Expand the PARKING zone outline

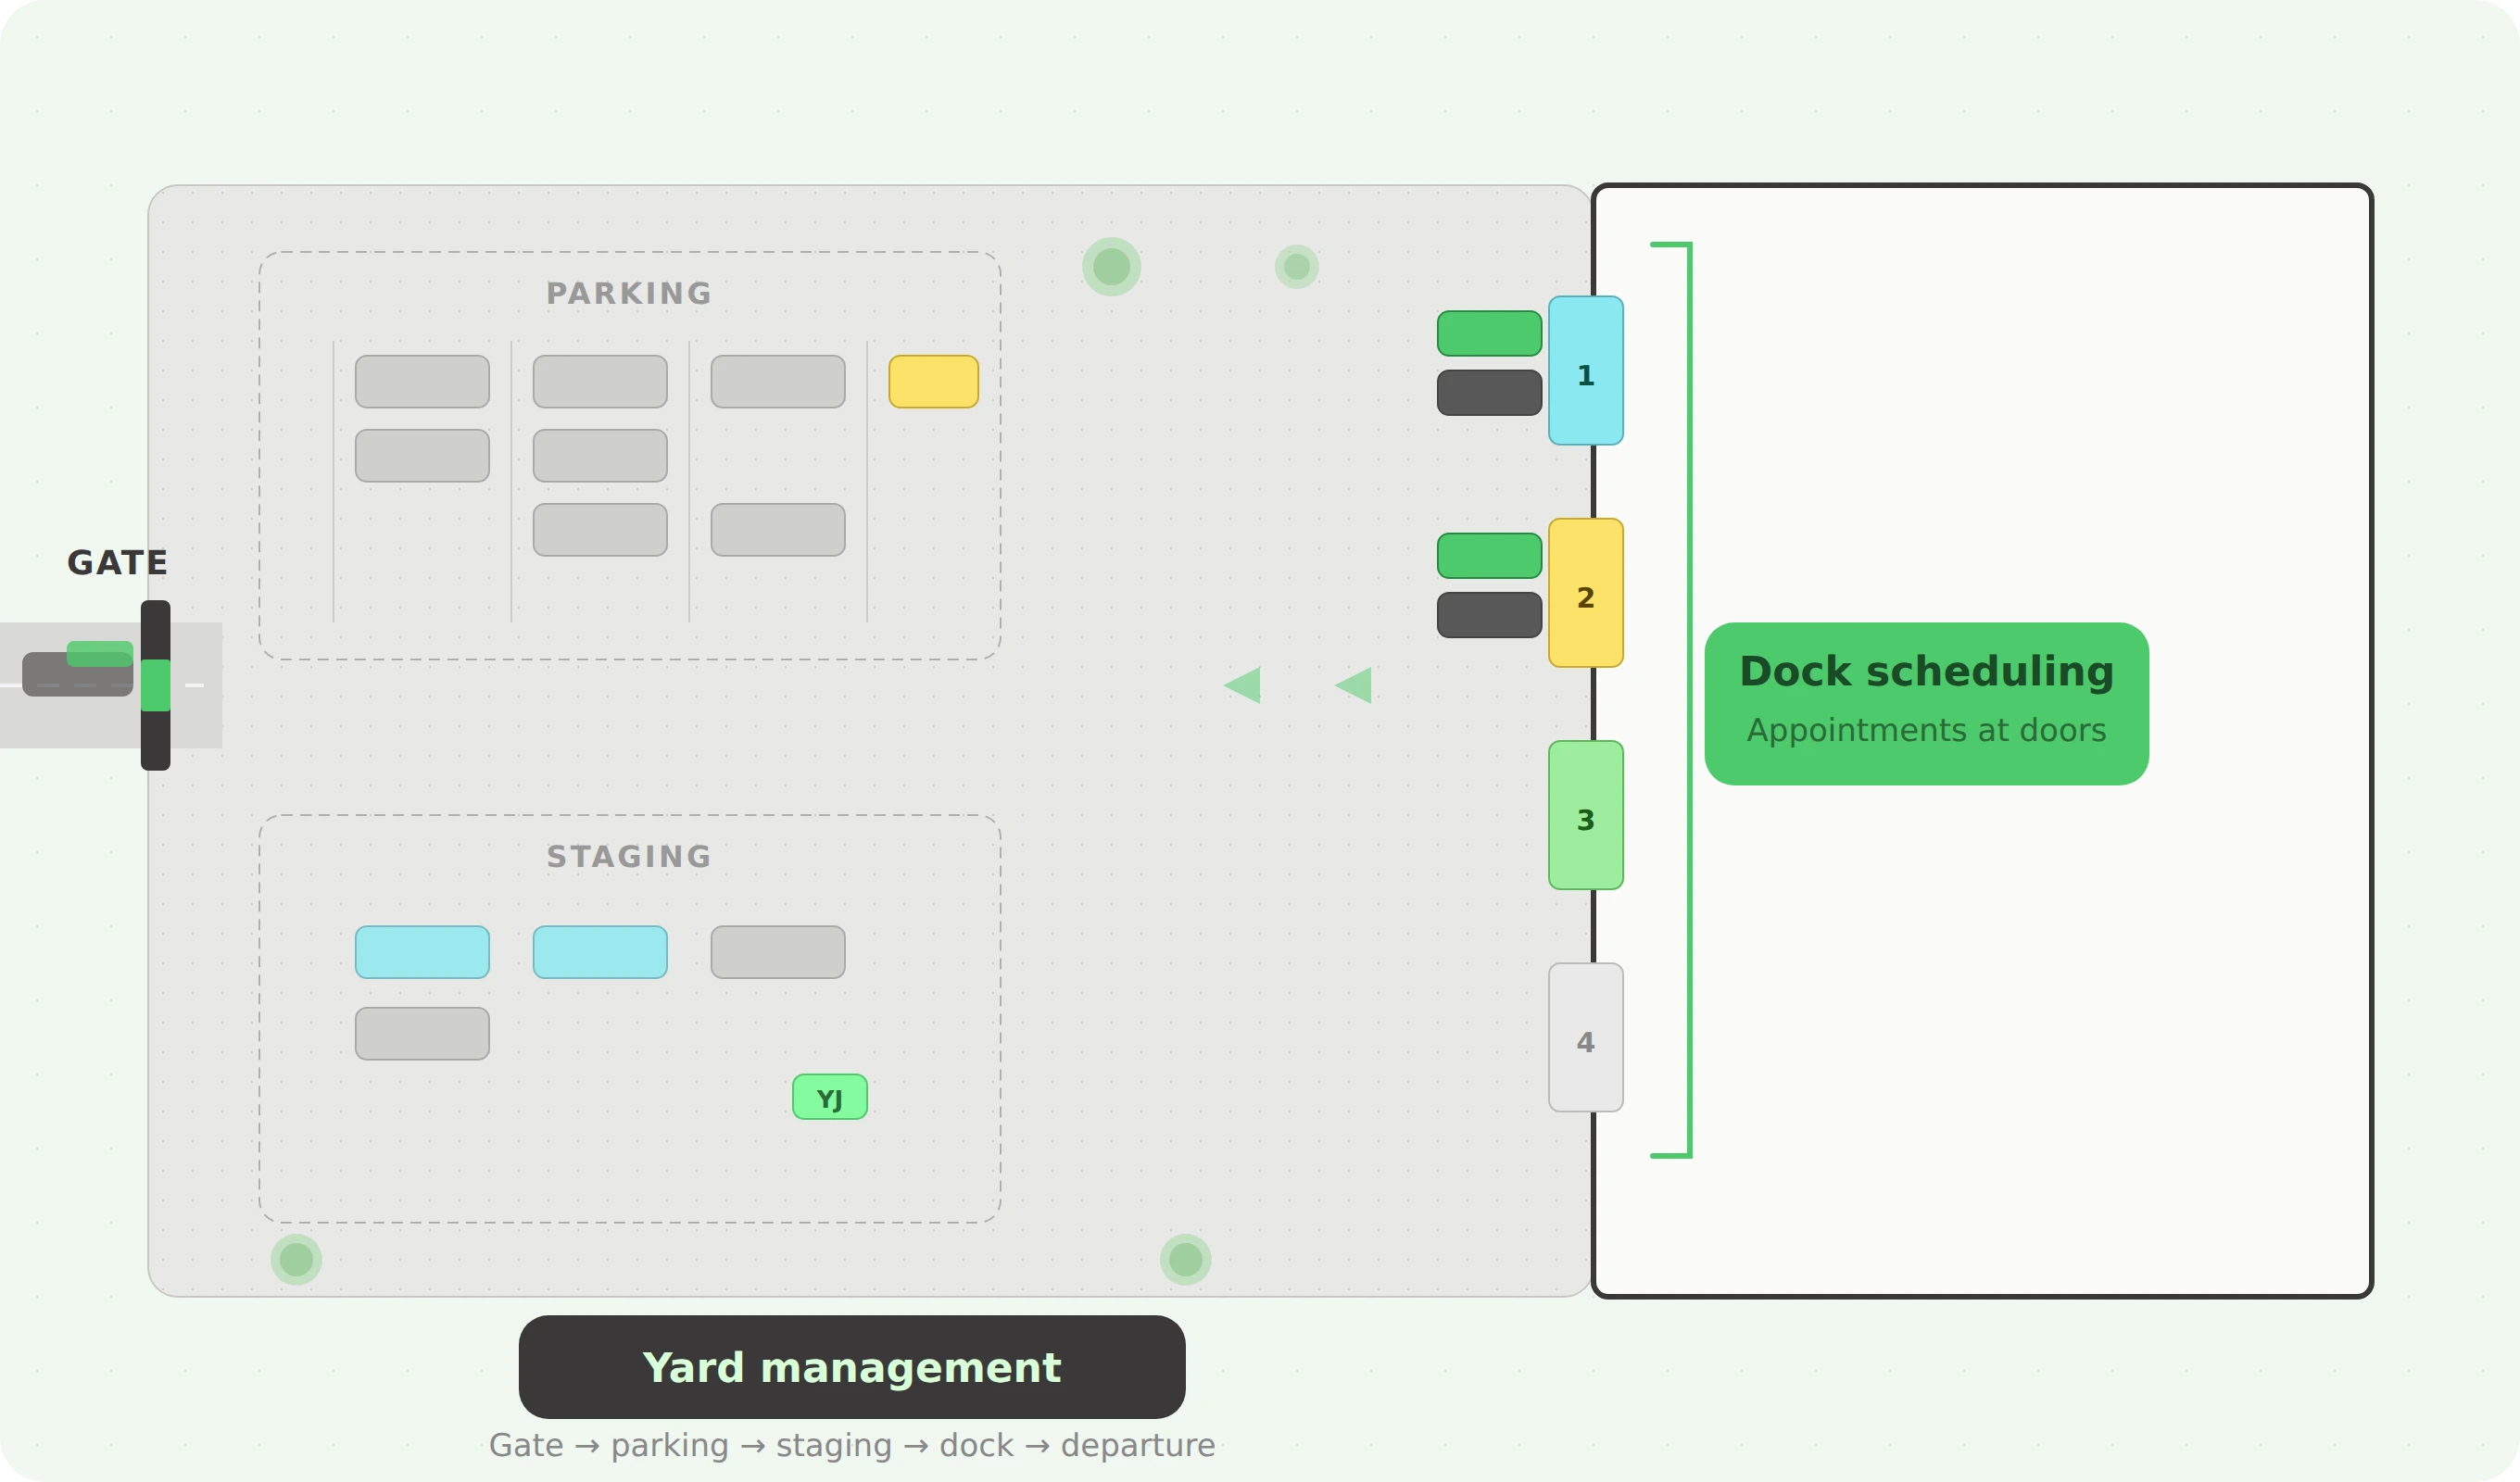(x=630, y=292)
